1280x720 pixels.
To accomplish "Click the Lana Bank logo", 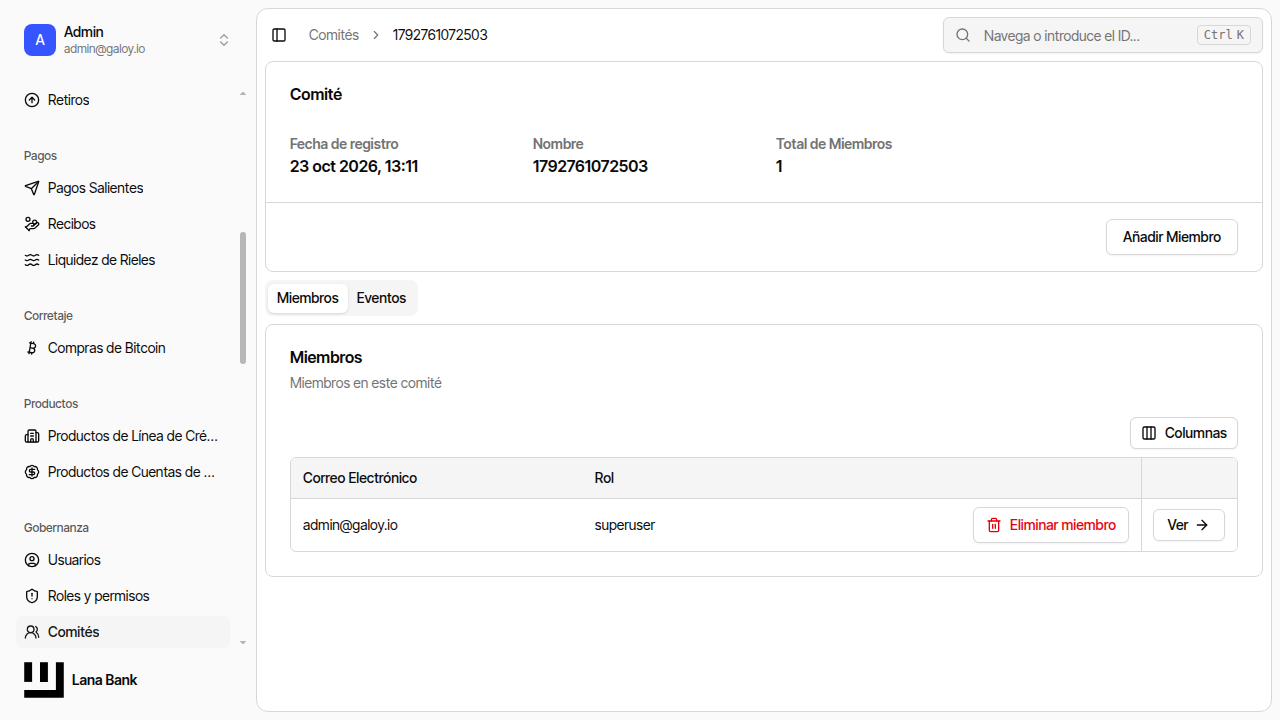I will point(44,680).
